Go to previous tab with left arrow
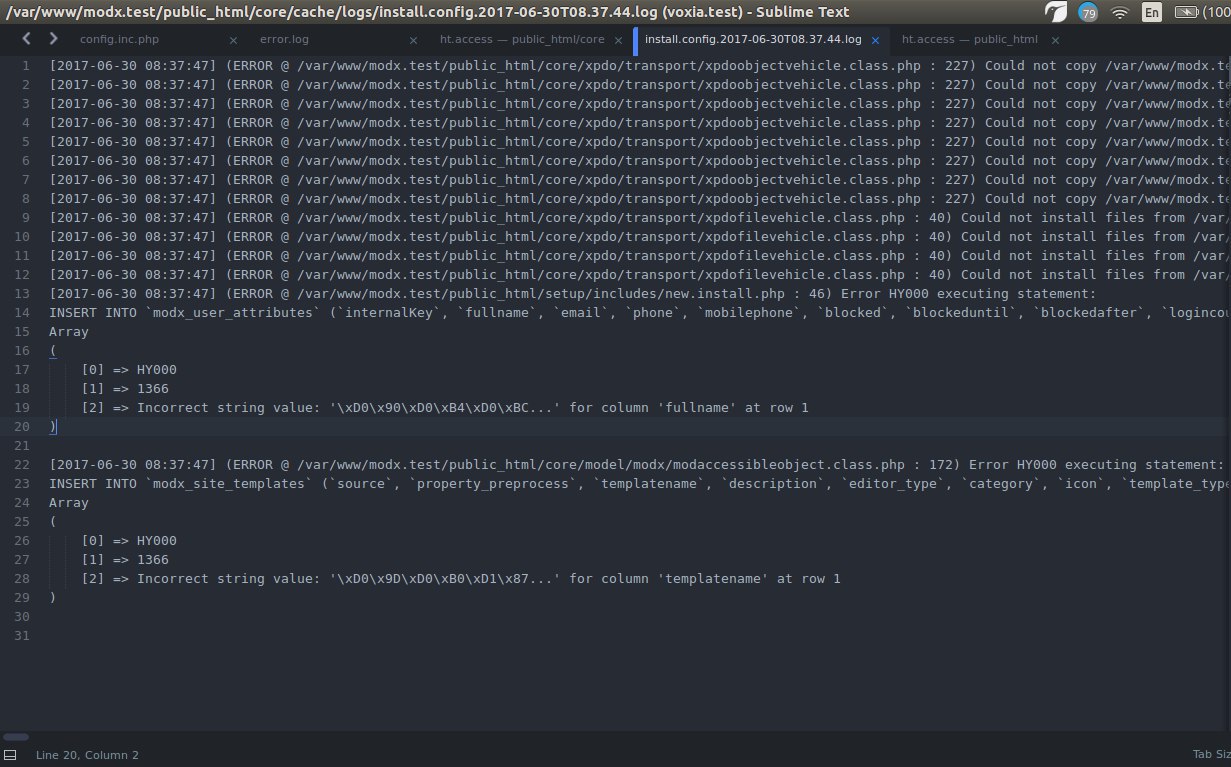 26,39
